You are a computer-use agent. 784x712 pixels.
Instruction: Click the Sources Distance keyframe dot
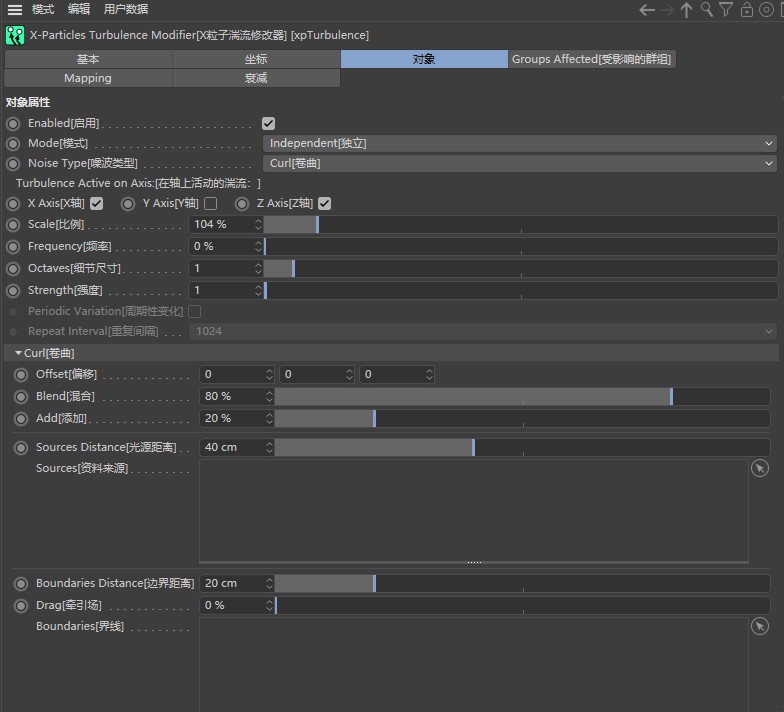click(21, 448)
